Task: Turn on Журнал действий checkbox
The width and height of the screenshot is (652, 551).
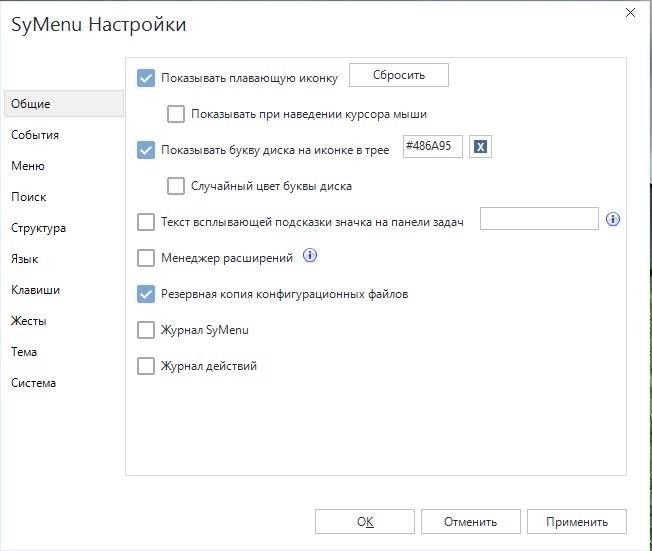Action: click(146, 366)
